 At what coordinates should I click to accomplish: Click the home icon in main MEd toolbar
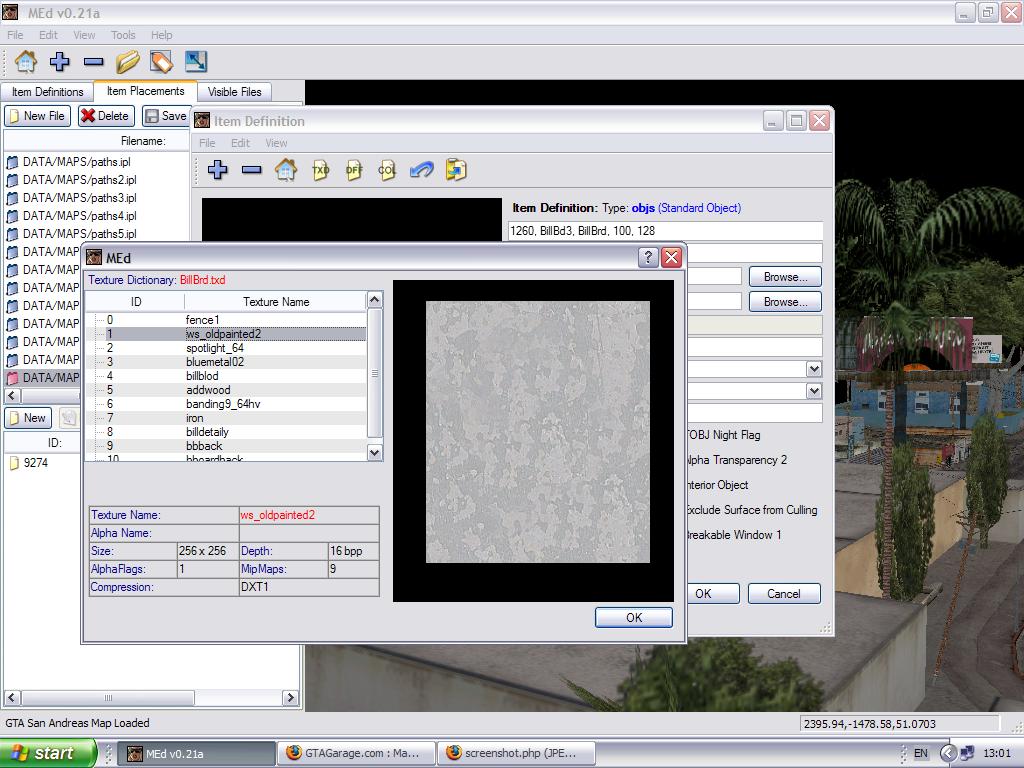(x=26, y=62)
